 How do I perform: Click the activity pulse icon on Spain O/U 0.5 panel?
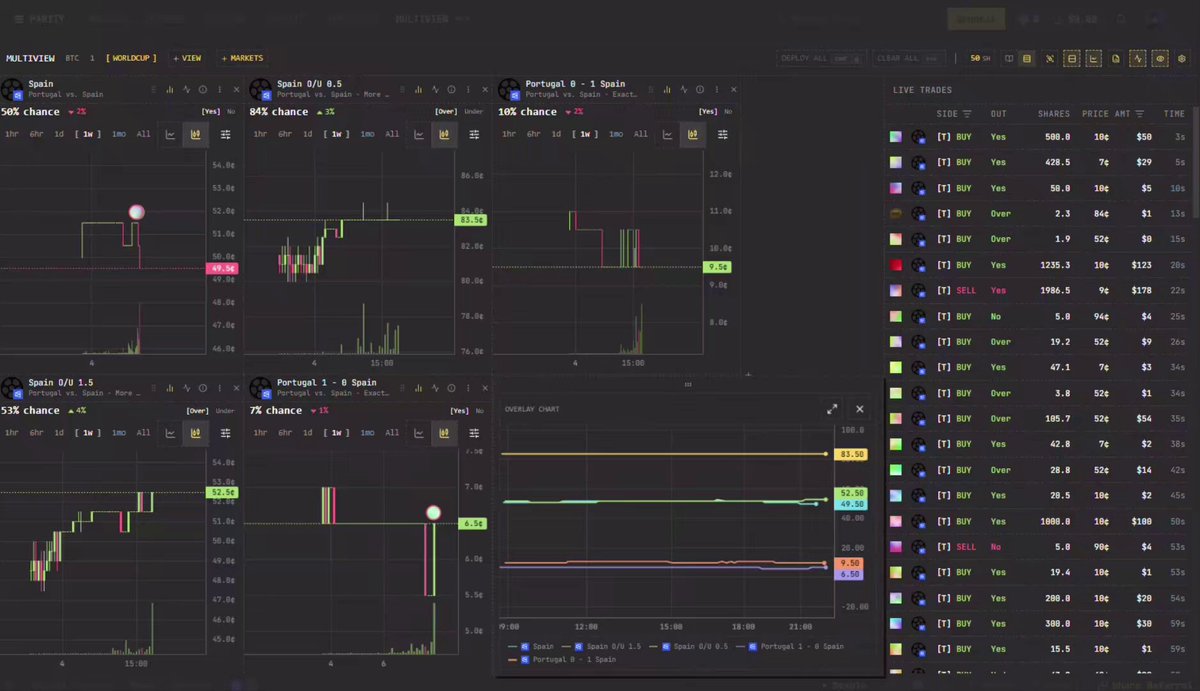point(435,90)
